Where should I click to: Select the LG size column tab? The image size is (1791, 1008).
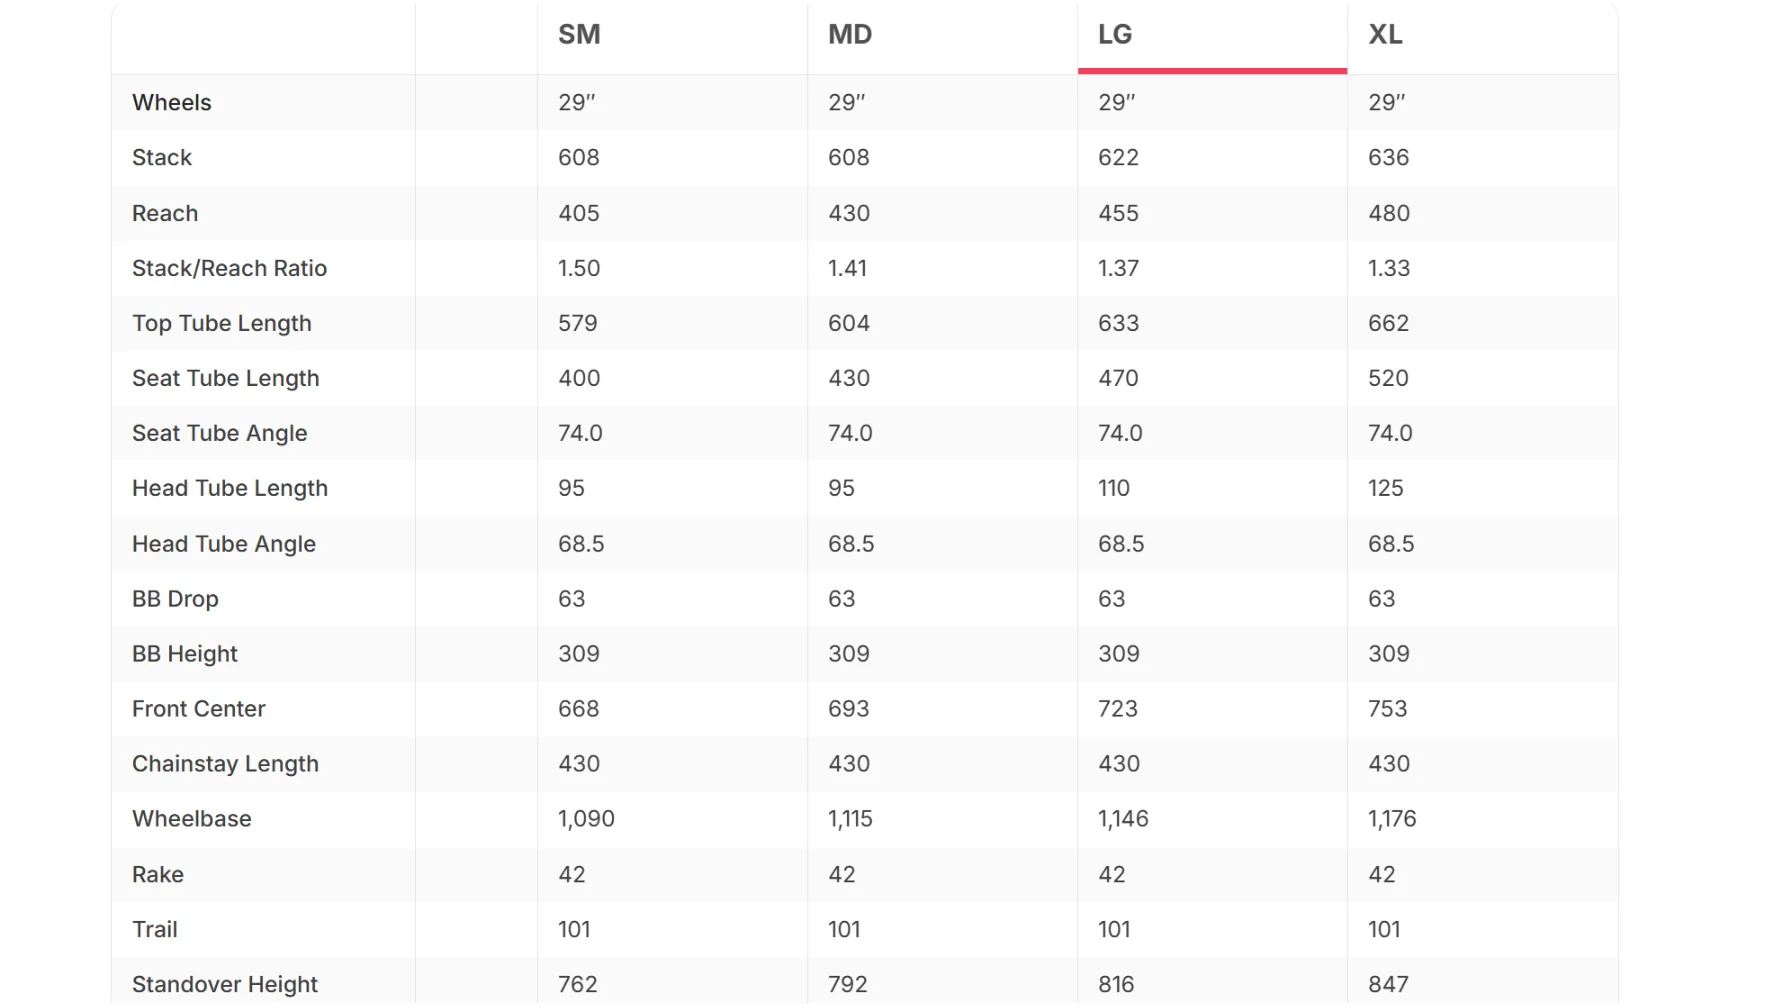1212,36
